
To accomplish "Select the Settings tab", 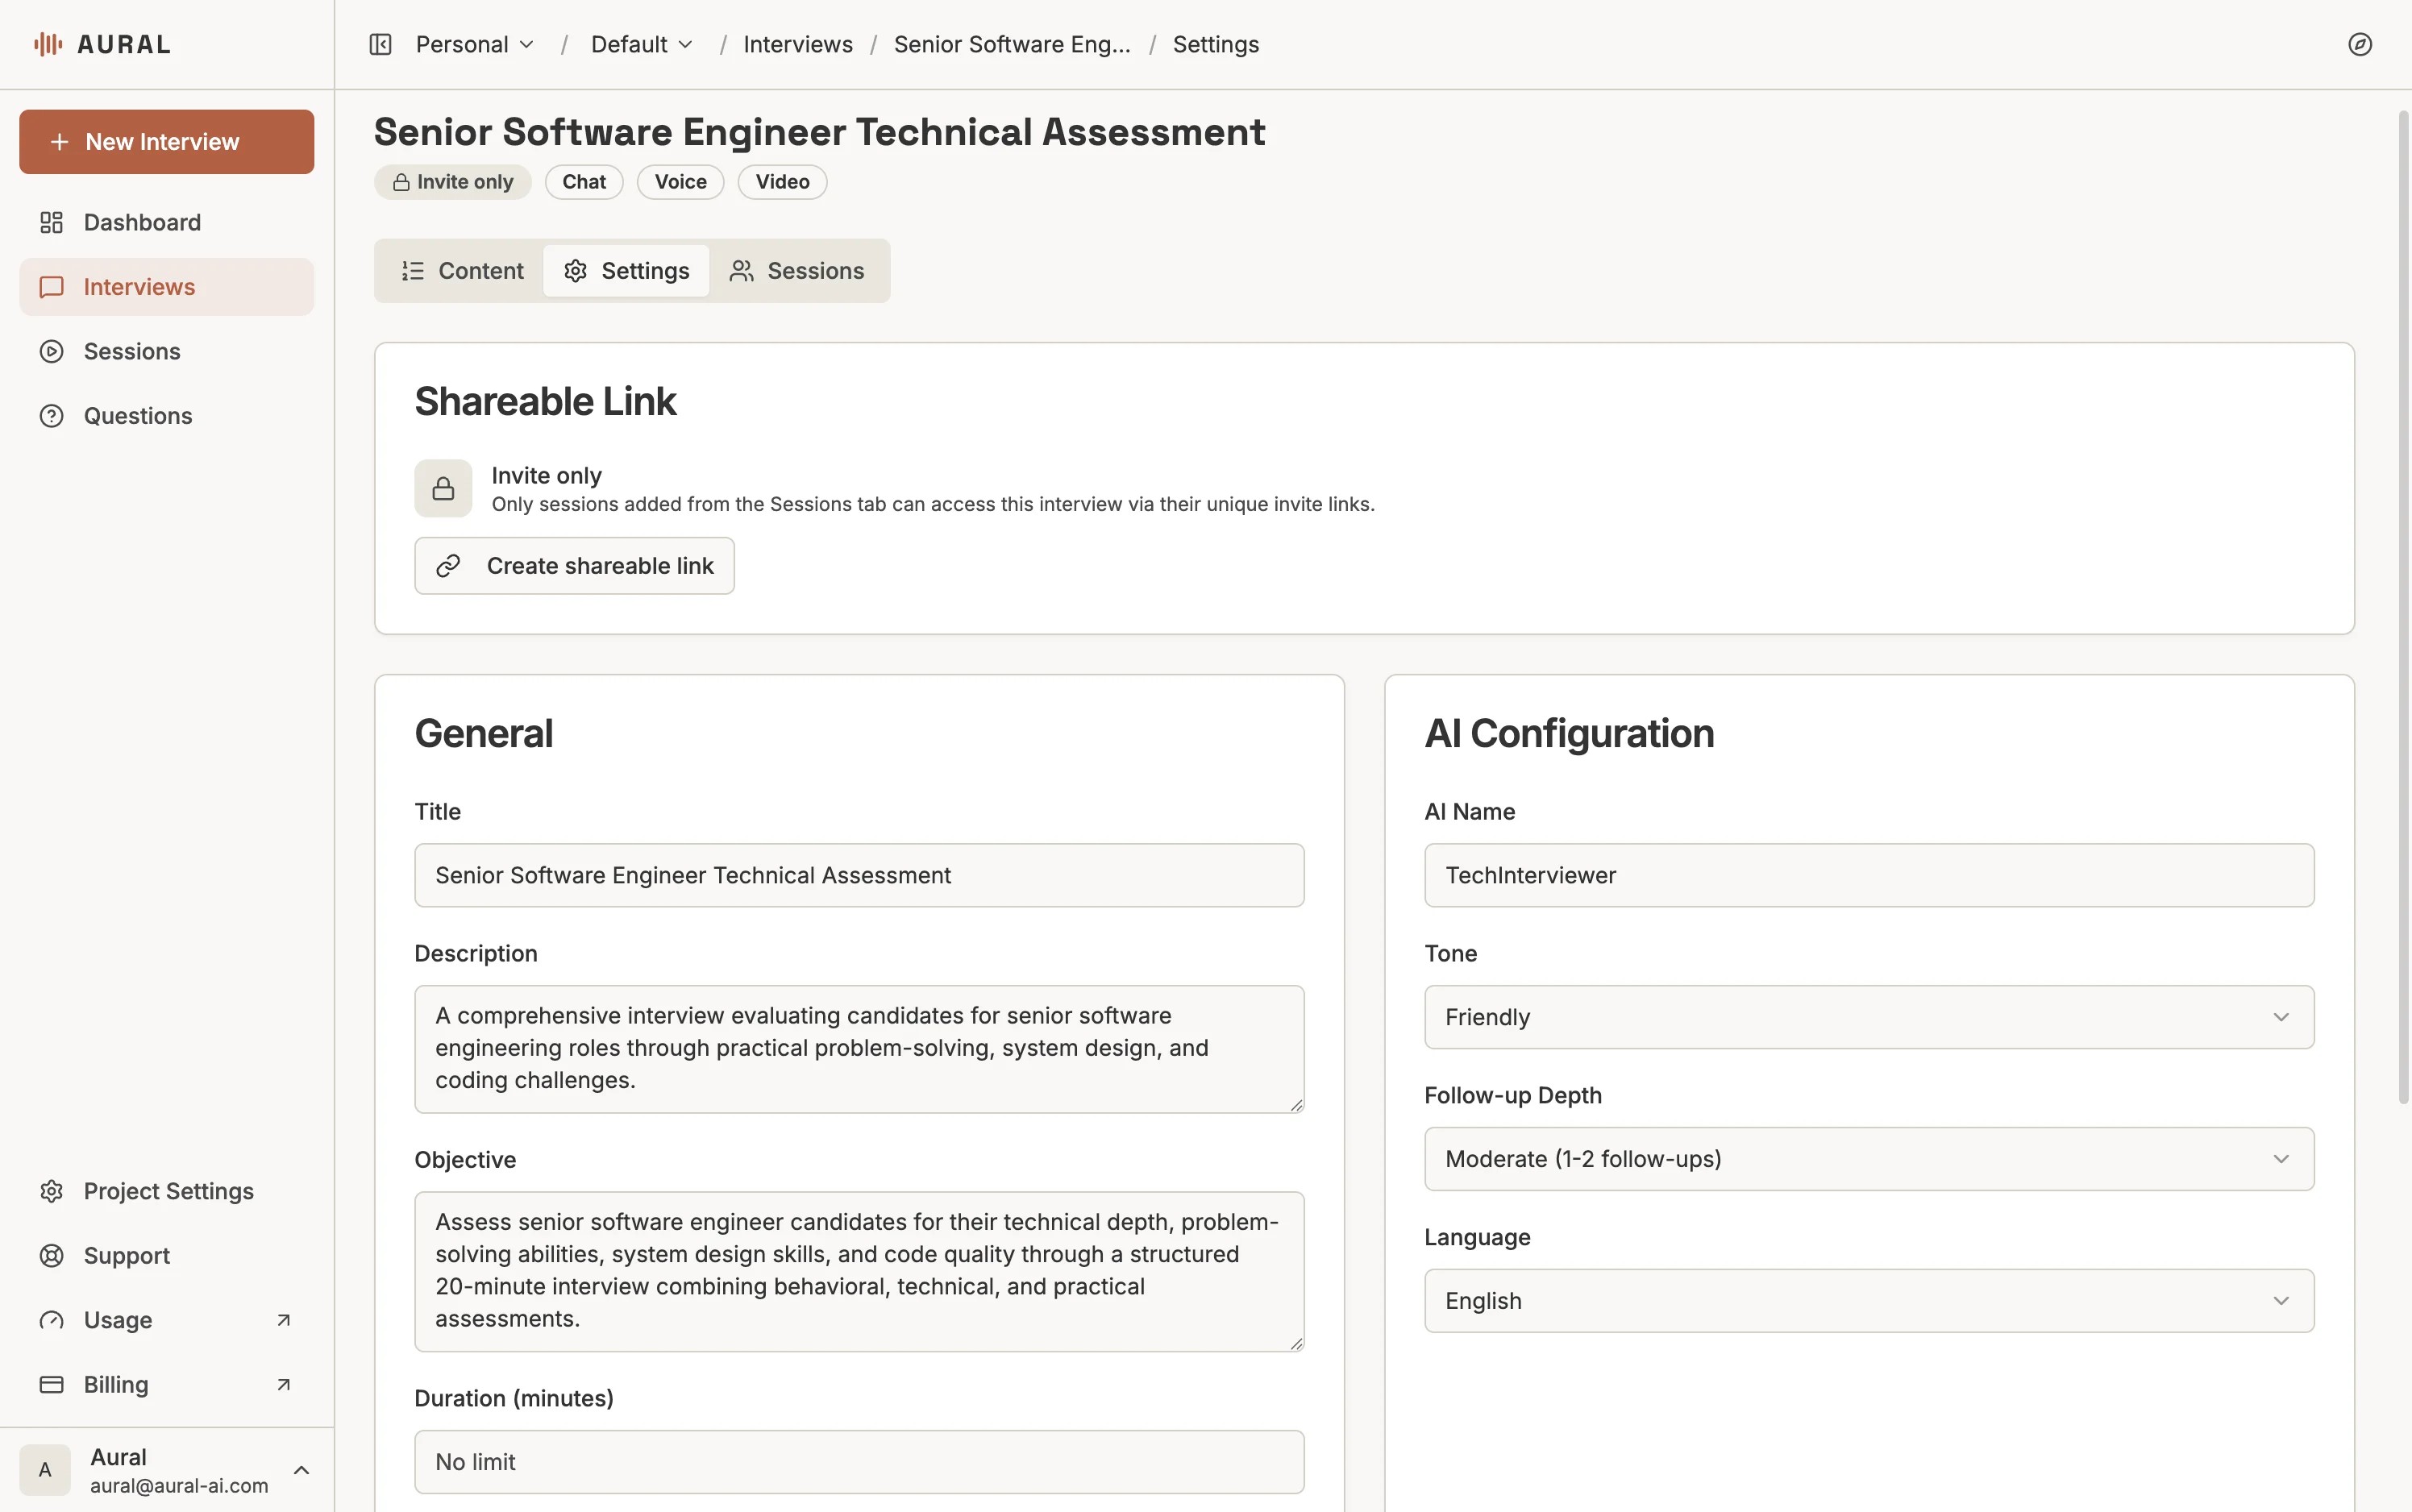I will coord(626,271).
